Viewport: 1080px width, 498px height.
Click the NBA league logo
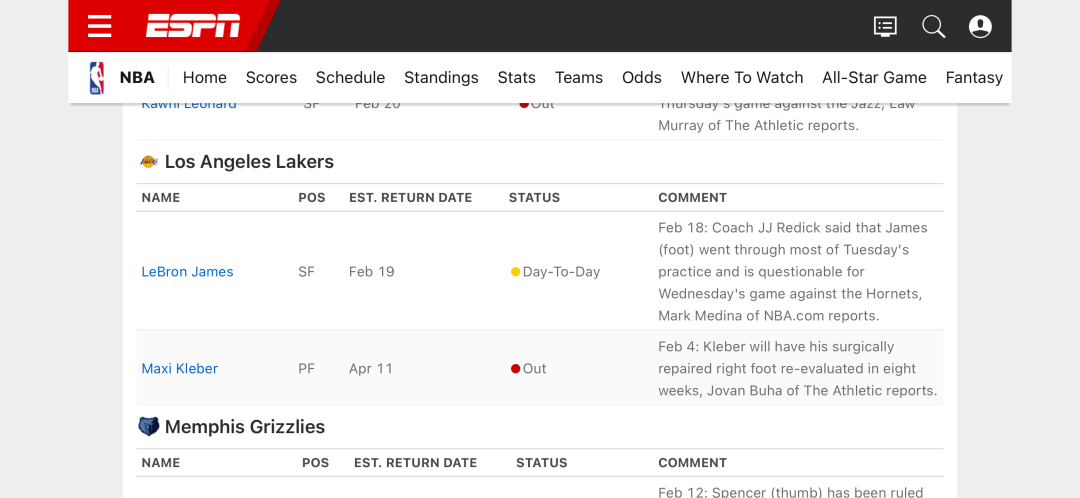tap(97, 78)
